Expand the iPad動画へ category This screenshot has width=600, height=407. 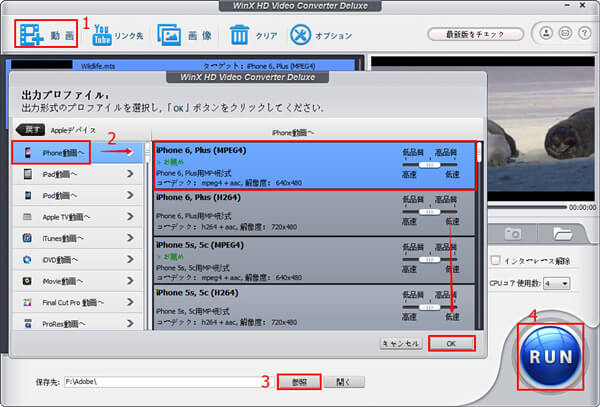point(76,174)
